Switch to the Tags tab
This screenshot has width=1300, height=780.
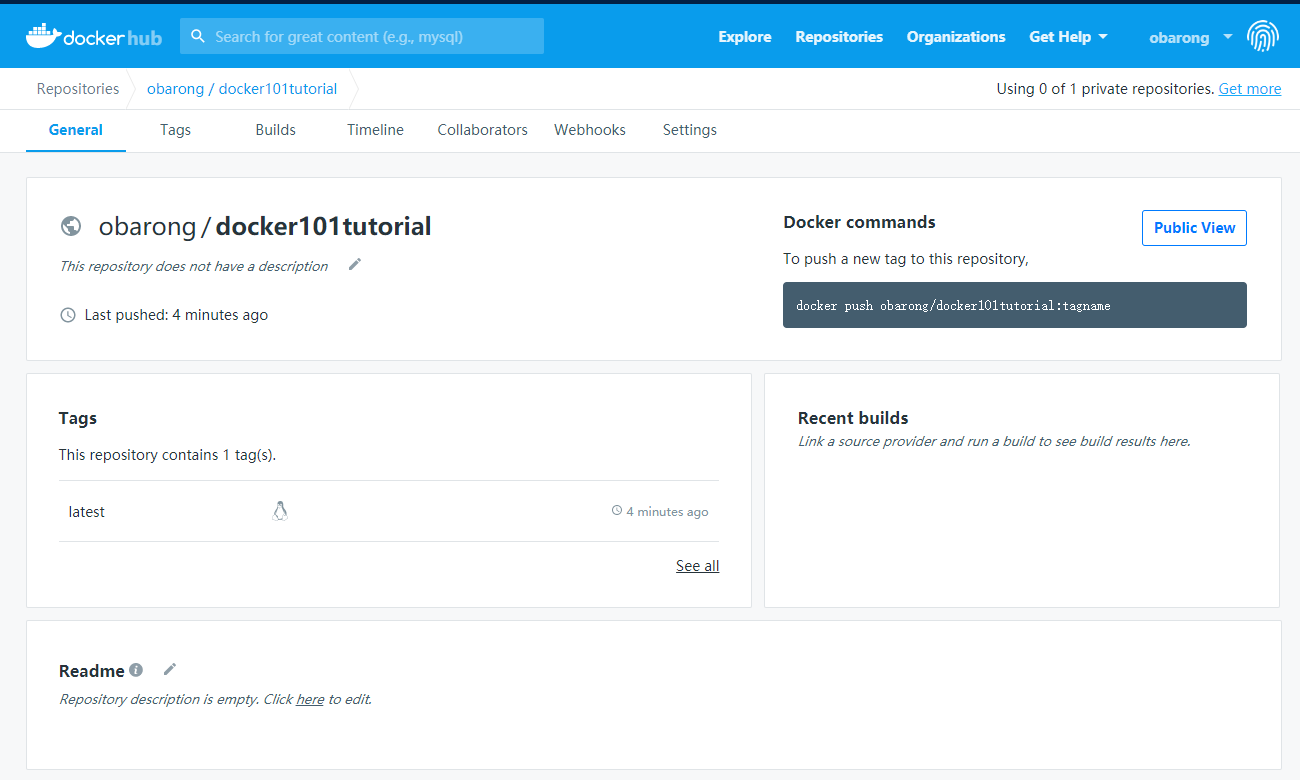click(x=175, y=130)
